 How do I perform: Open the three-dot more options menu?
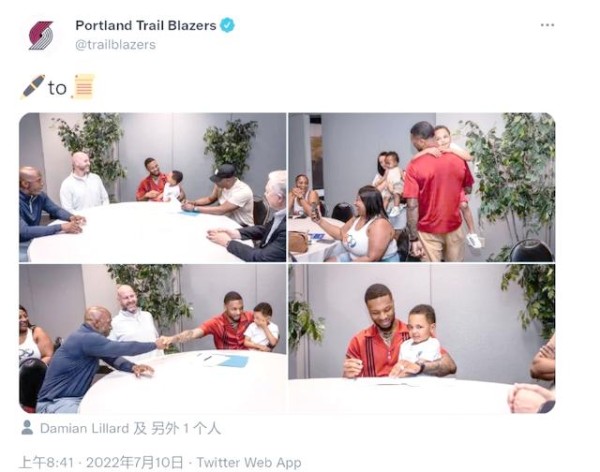[547, 25]
